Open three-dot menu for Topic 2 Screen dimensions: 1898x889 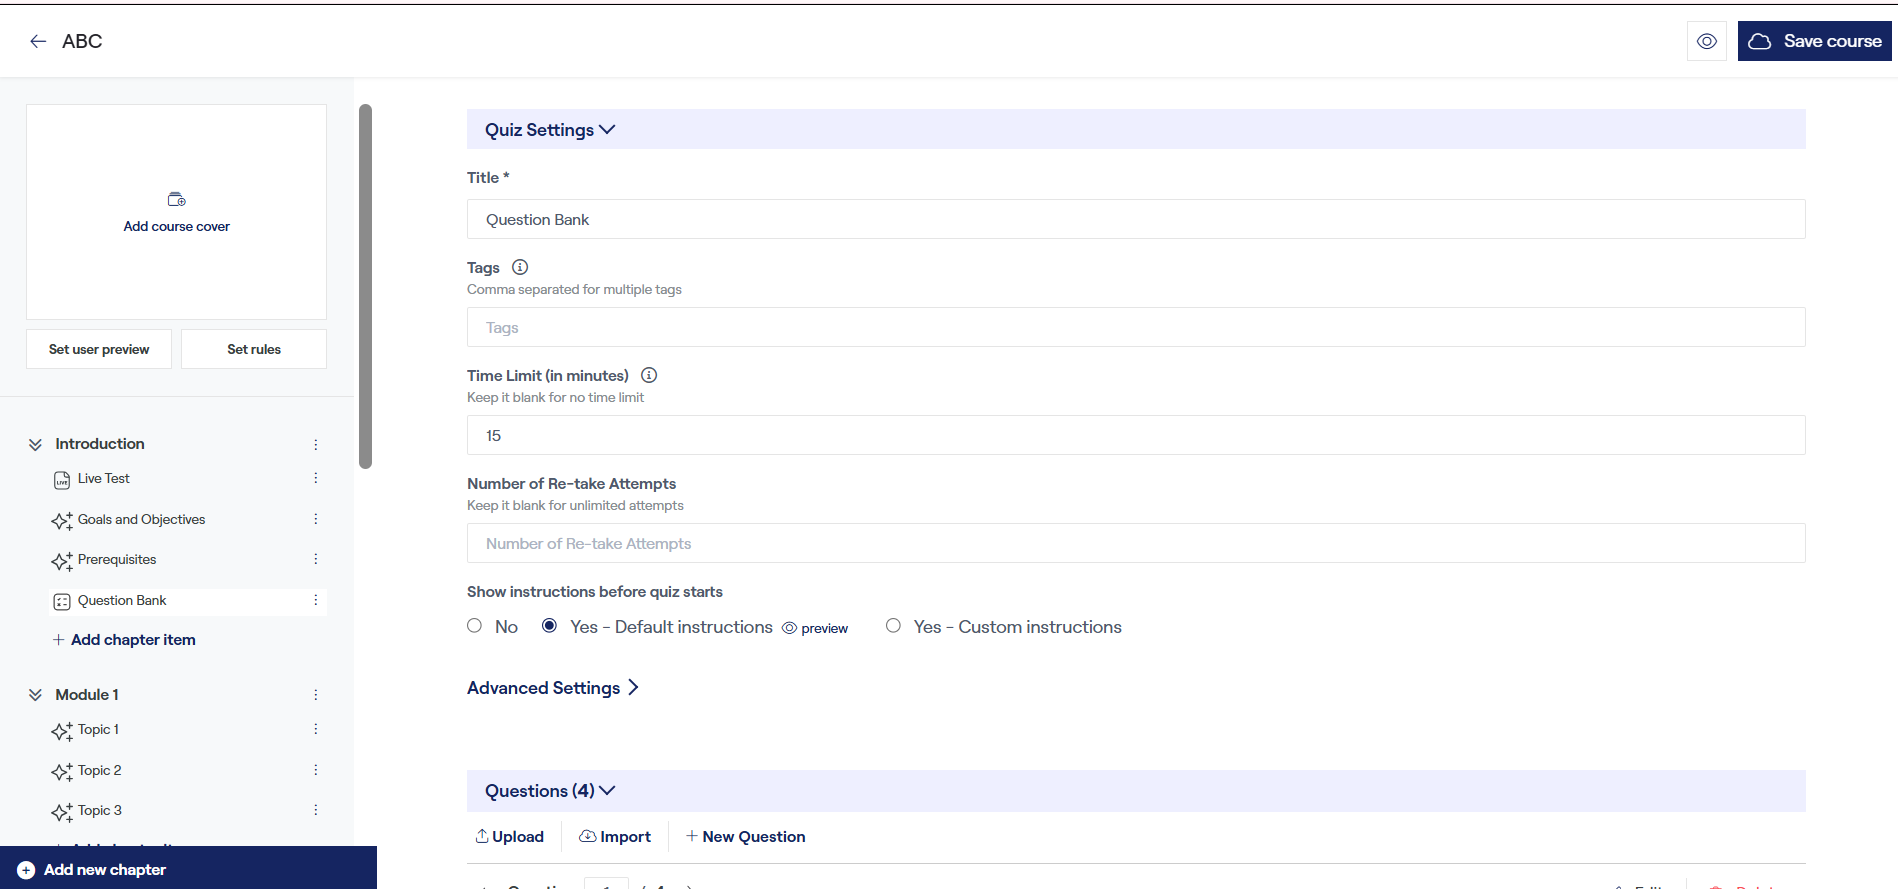tap(315, 770)
